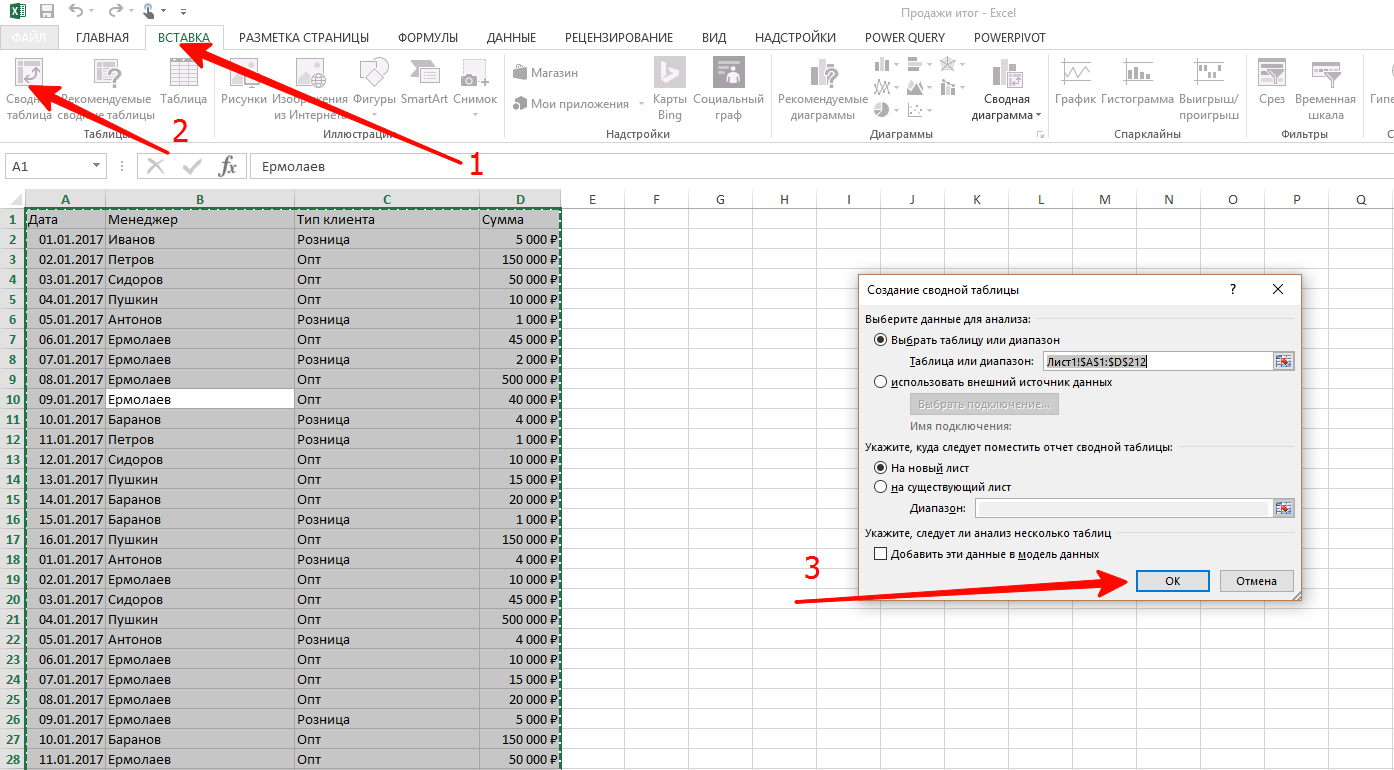This screenshot has height=770, width=1394.
Task: Click Отмена to cancel the dialog
Action: 1256,581
